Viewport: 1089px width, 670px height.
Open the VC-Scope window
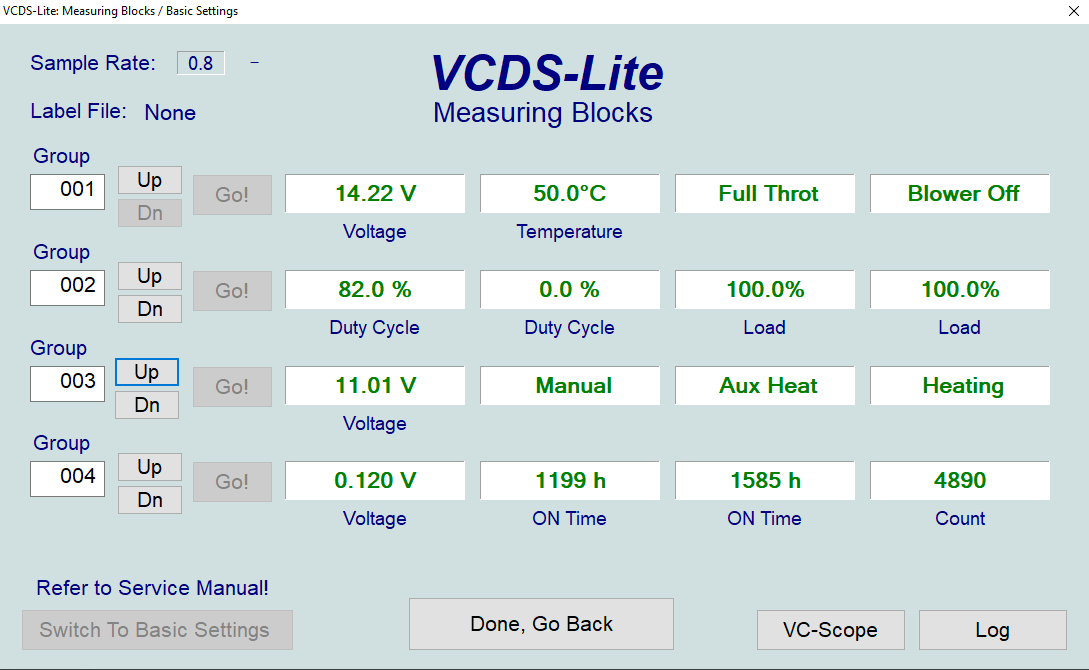(x=830, y=630)
